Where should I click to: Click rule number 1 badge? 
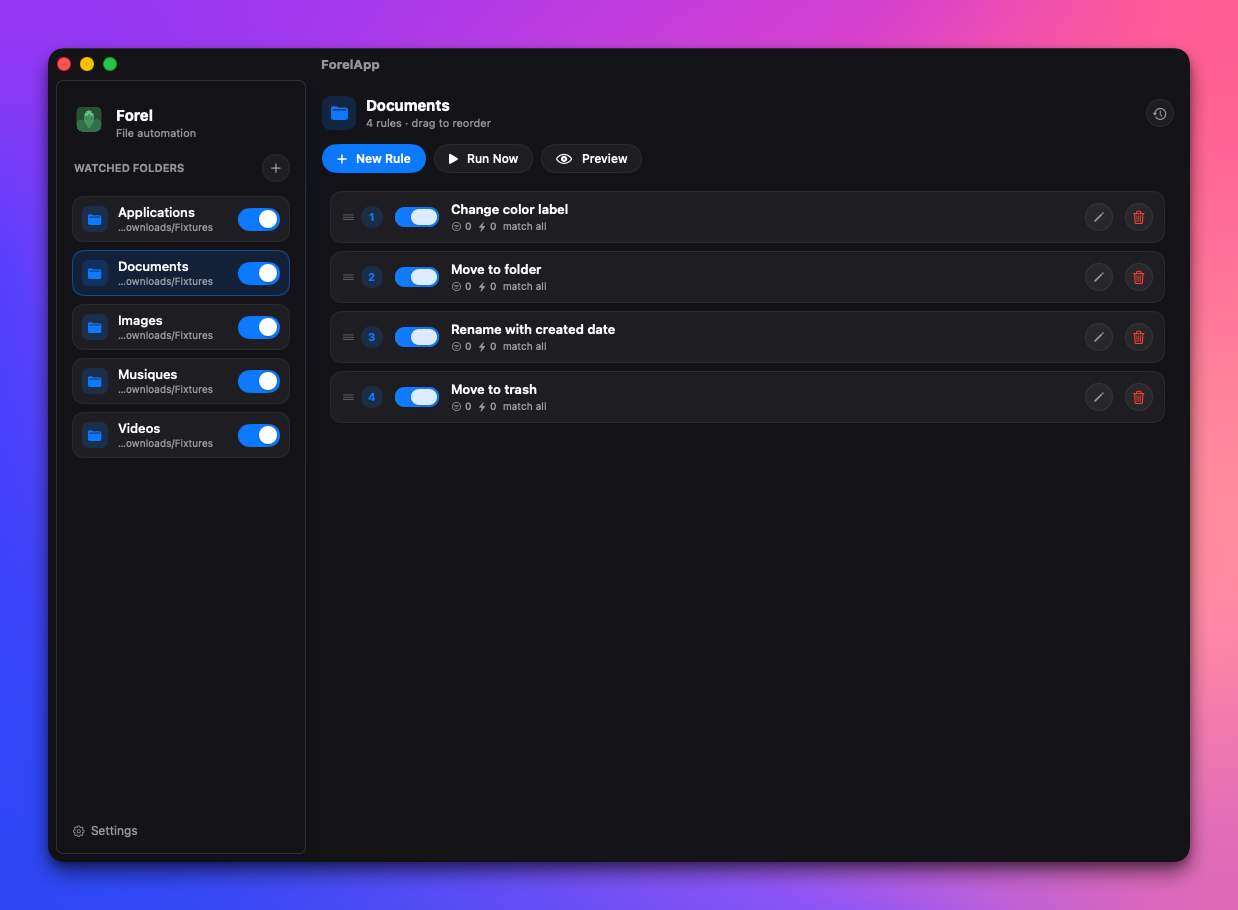pyautogui.click(x=372, y=217)
